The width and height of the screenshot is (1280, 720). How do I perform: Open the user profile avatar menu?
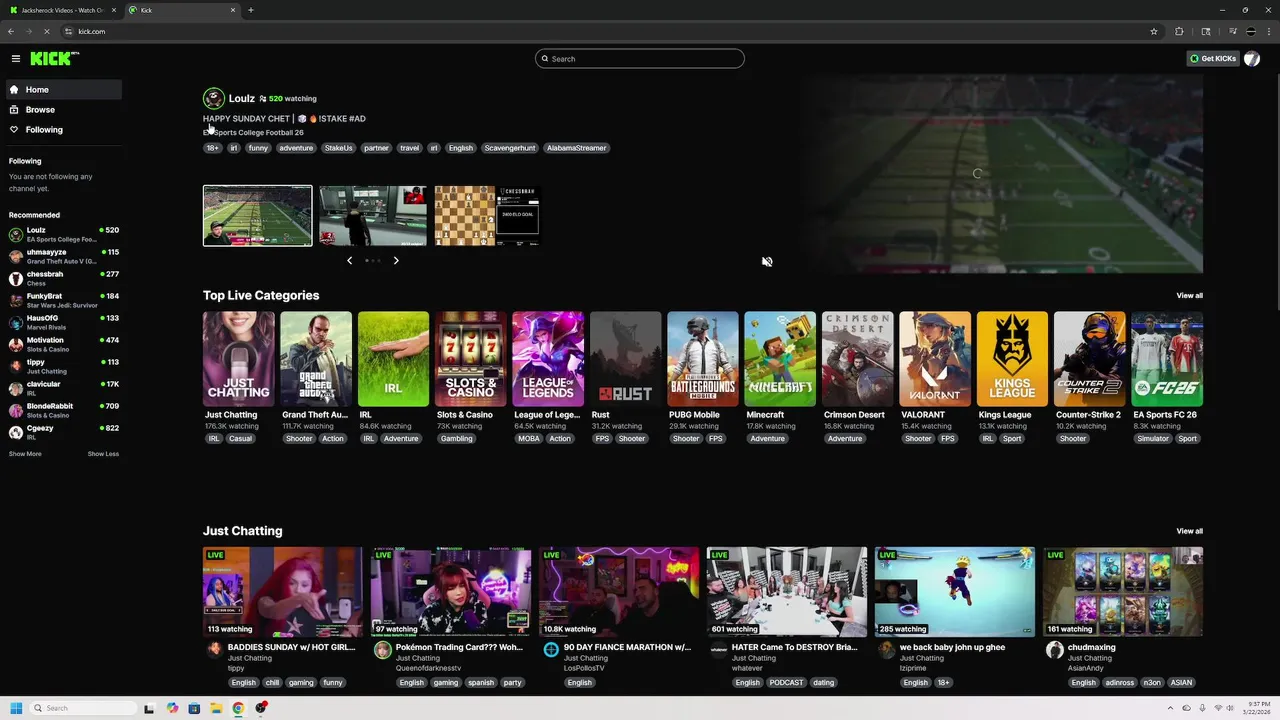1251,59
